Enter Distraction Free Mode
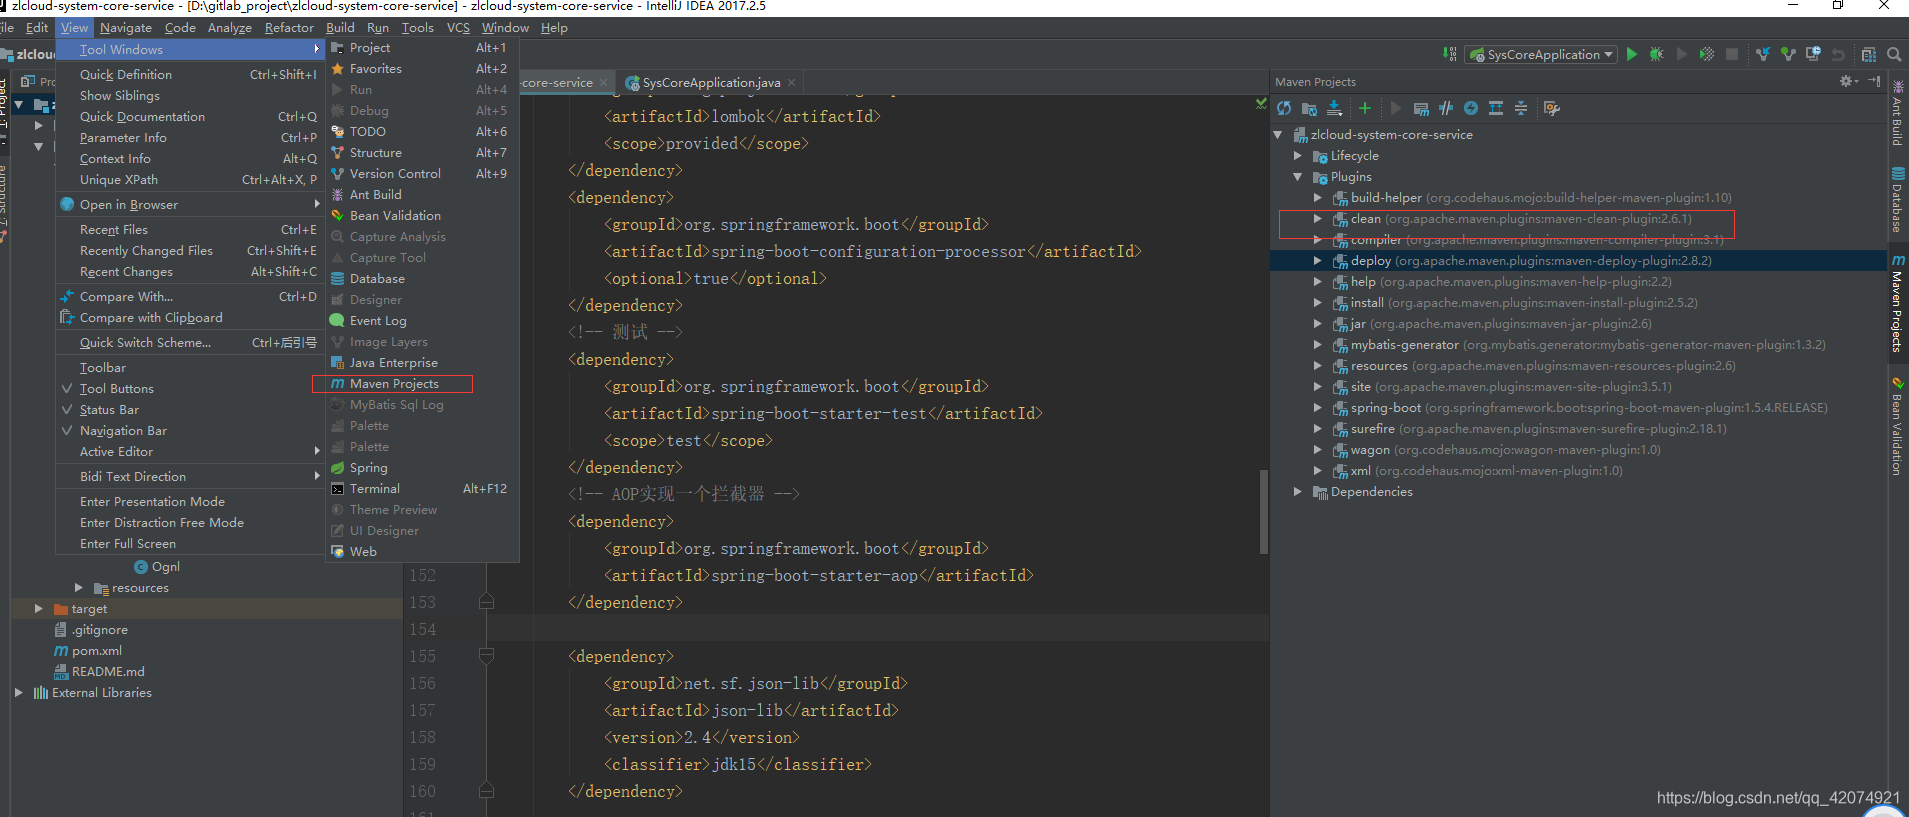 [162, 522]
